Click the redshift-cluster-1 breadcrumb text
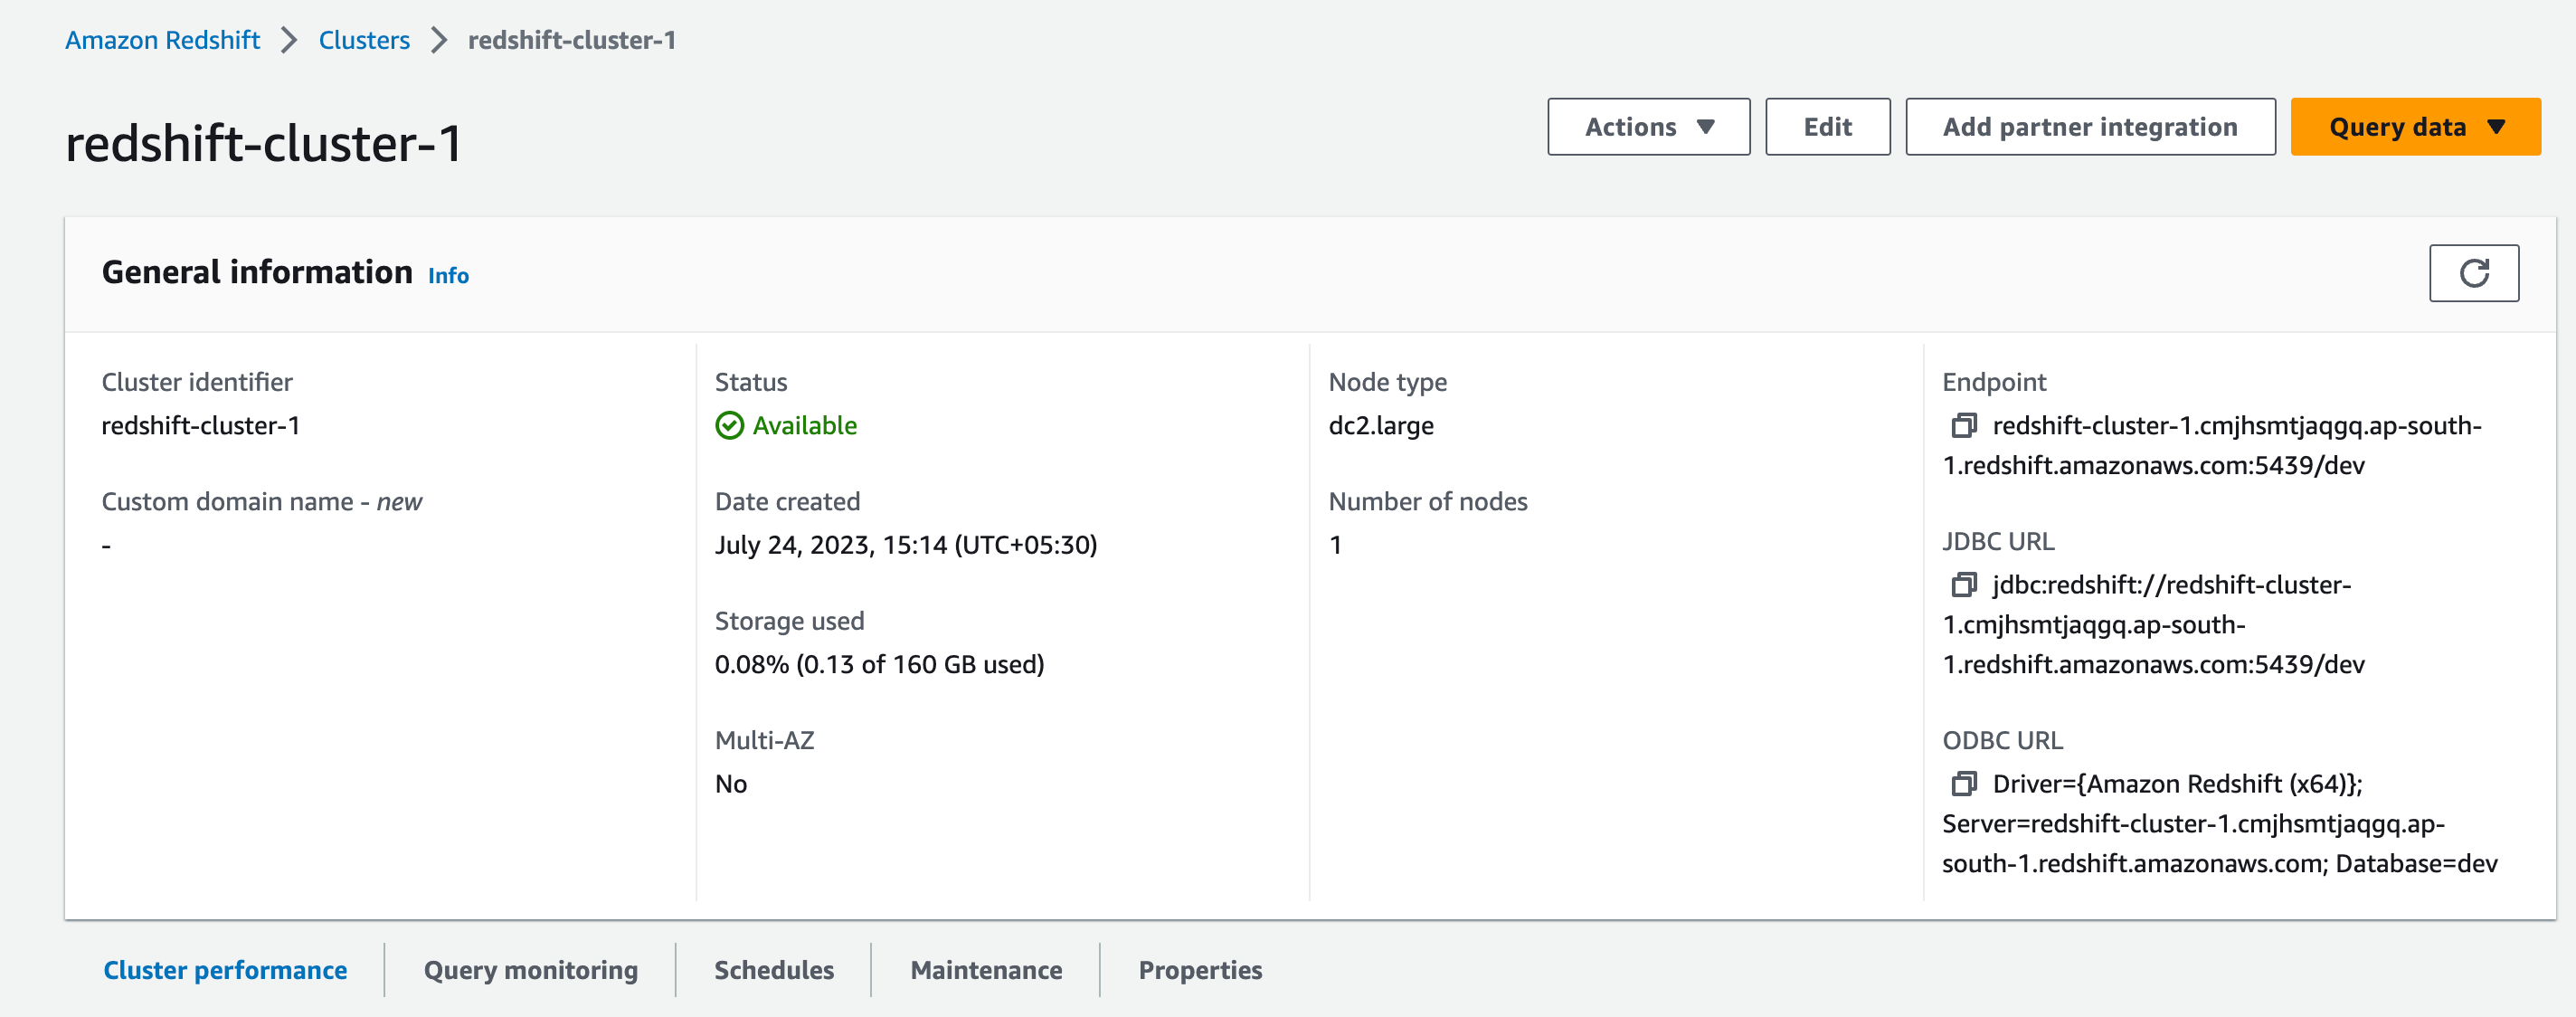The height and width of the screenshot is (1017, 2576). pos(572,40)
